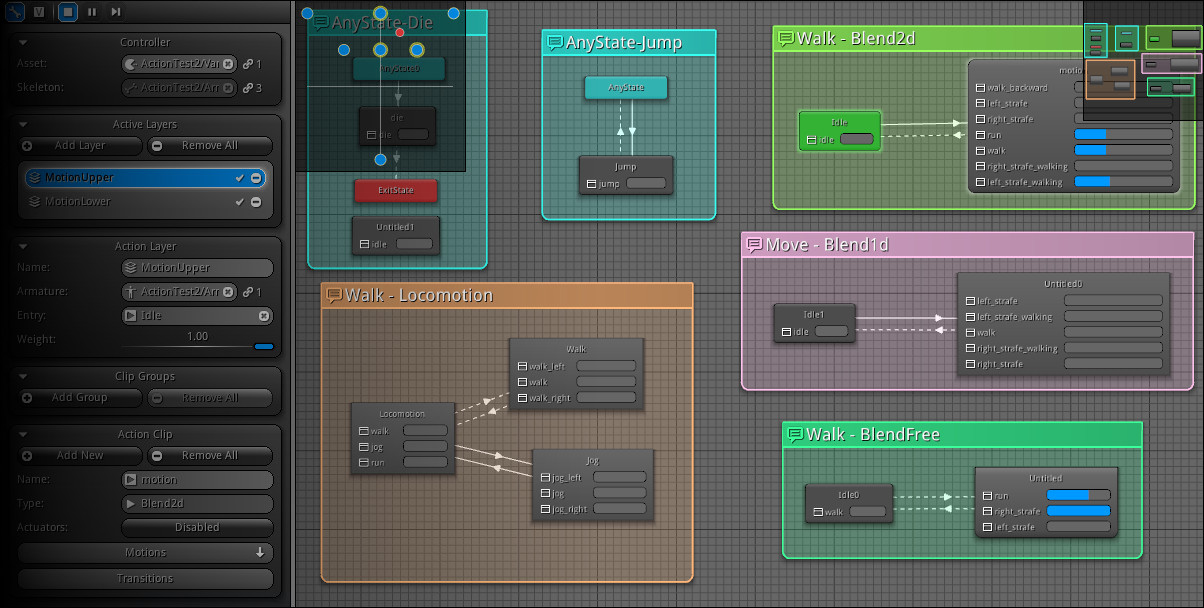Clear the Skeleton field value
This screenshot has height=608, width=1204.
228,88
